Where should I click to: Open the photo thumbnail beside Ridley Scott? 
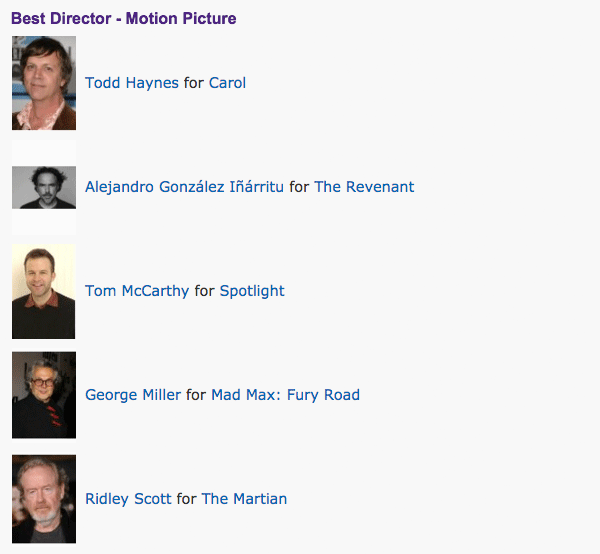(x=44, y=499)
